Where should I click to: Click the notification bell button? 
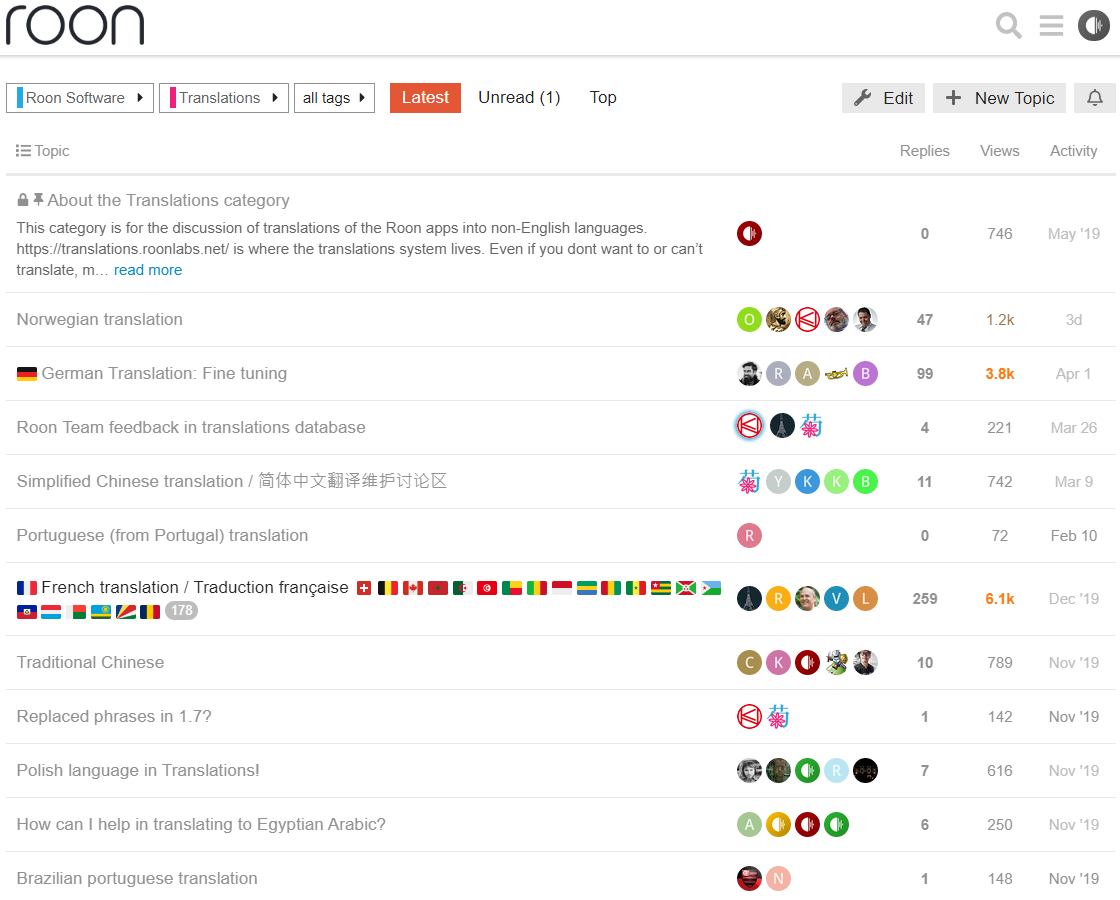coord(1094,98)
